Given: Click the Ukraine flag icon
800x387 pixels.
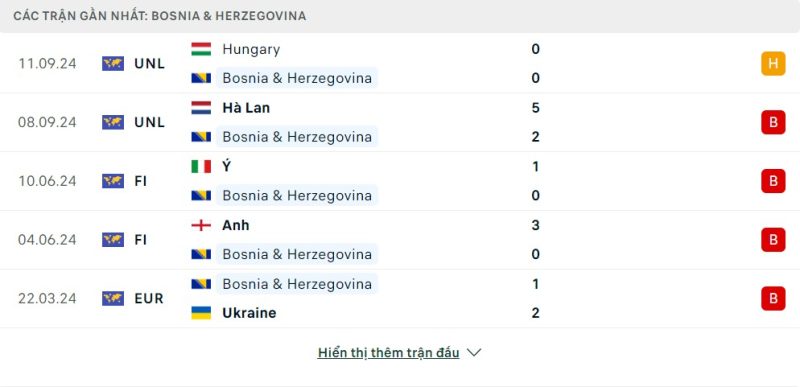Looking at the screenshot, I should (201, 313).
